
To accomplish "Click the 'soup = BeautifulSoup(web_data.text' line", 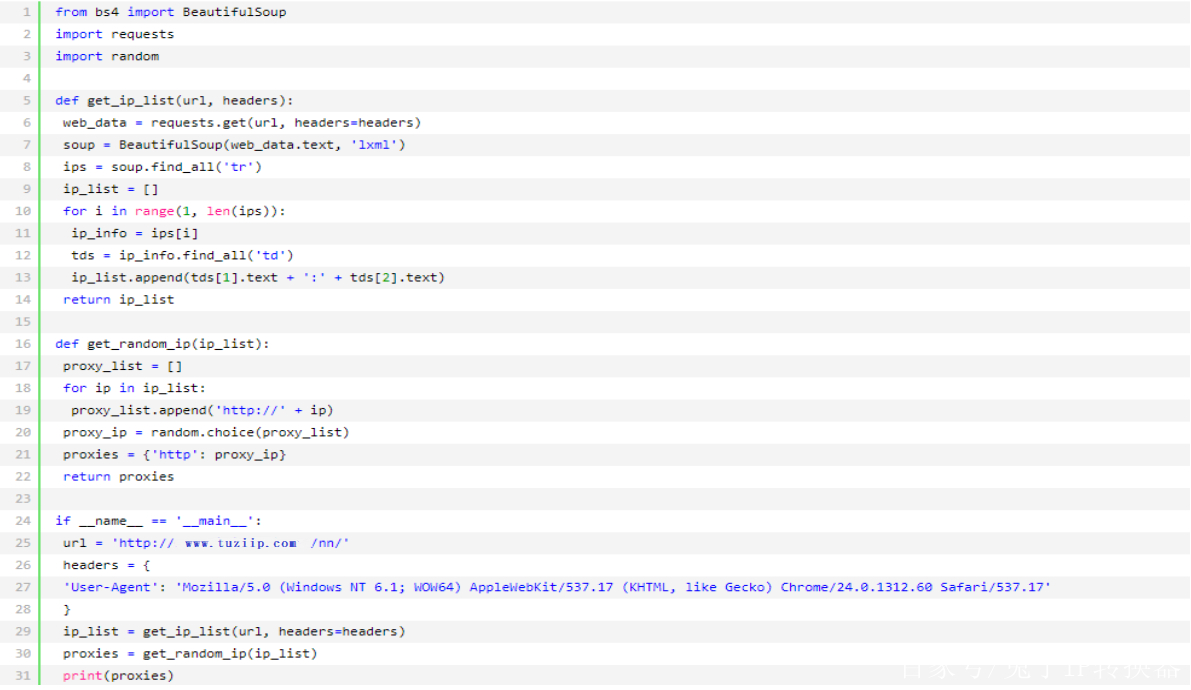I will pyautogui.click(x=234, y=144).
